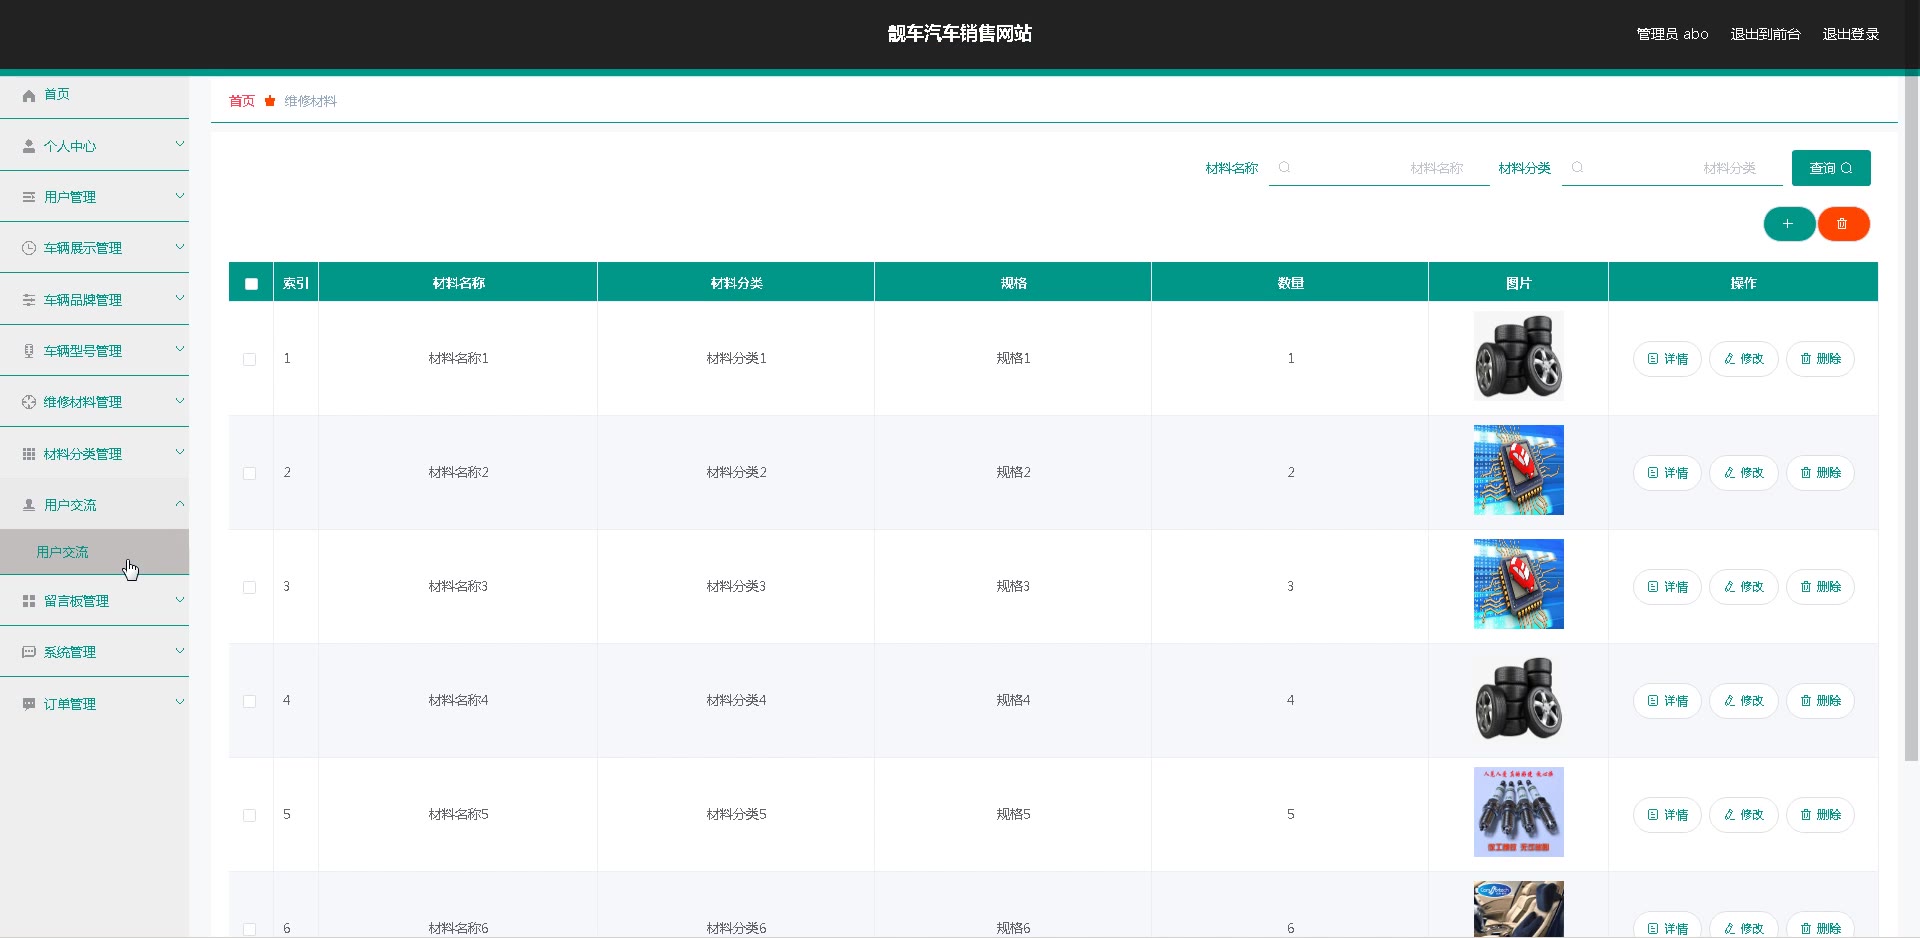This screenshot has height=938, width=1920.
Task: Click 修改 button for 材料名称5 row
Action: pyautogui.click(x=1743, y=815)
